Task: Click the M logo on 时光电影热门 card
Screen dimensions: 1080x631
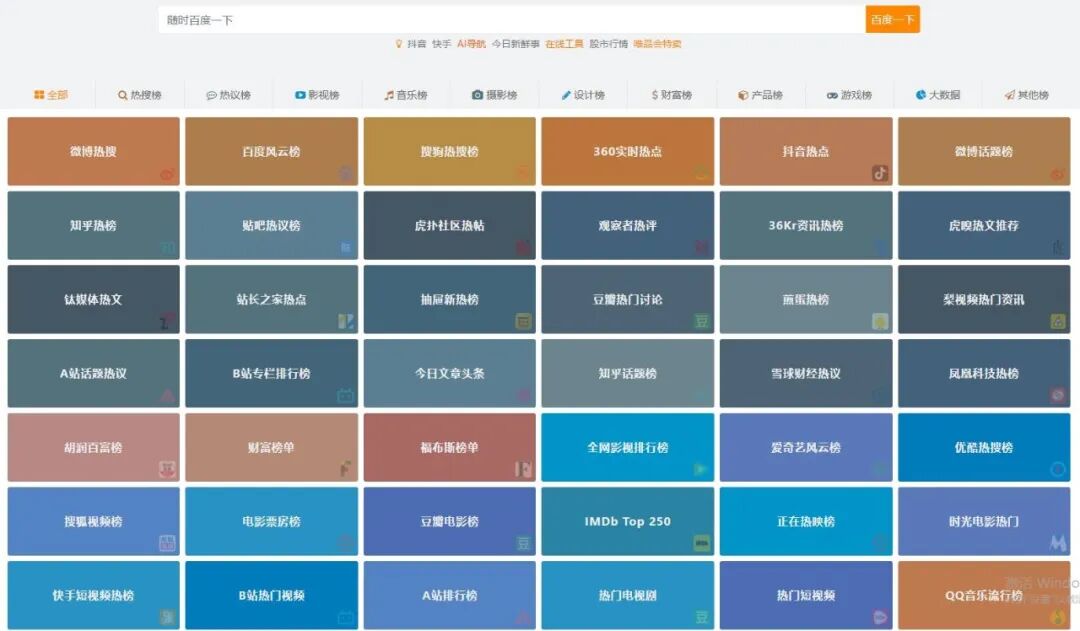Action: click(1058, 543)
